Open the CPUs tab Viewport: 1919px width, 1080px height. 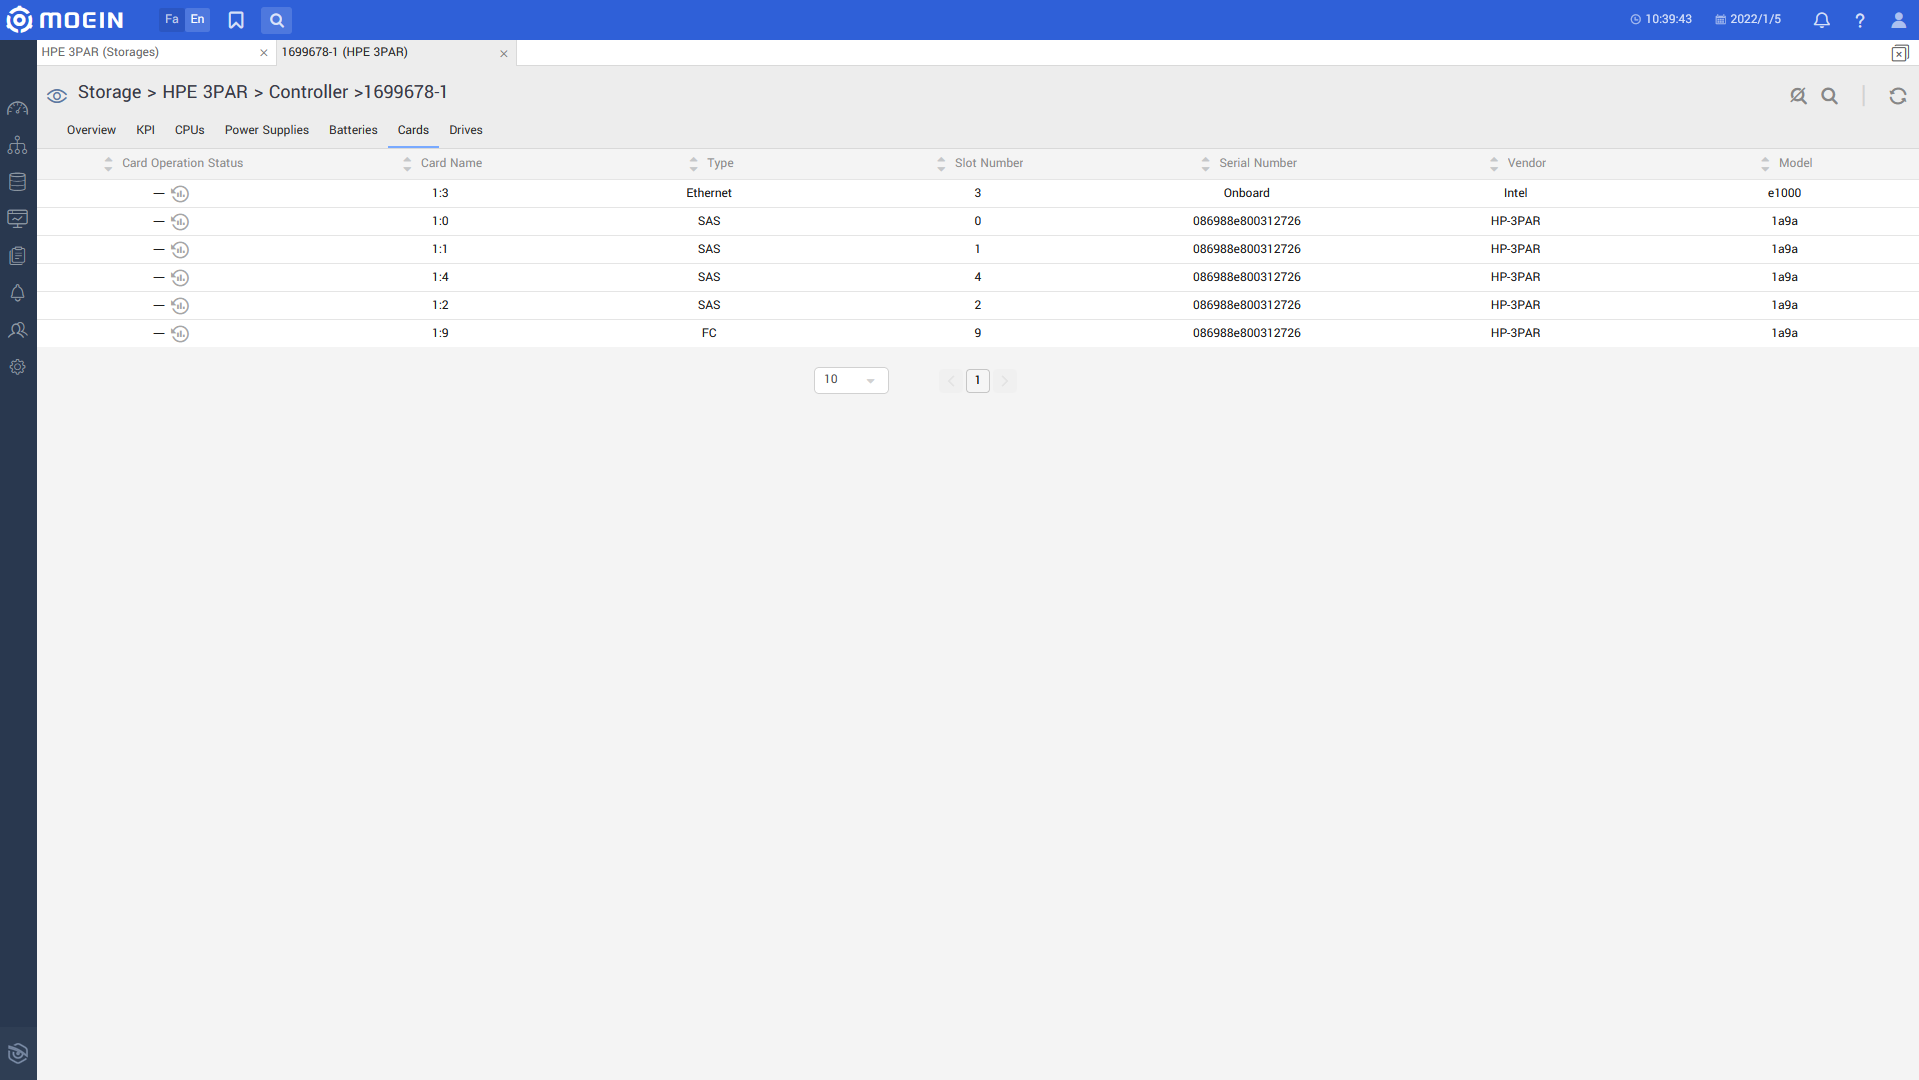pyautogui.click(x=190, y=130)
